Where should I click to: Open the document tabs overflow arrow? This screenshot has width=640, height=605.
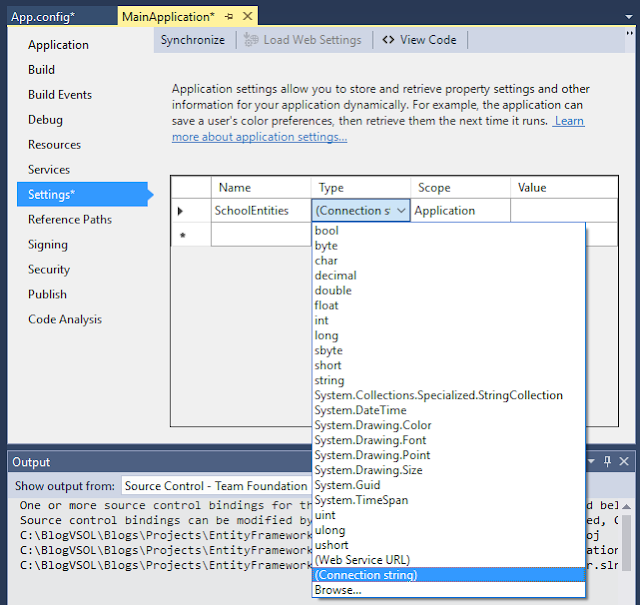click(629, 17)
